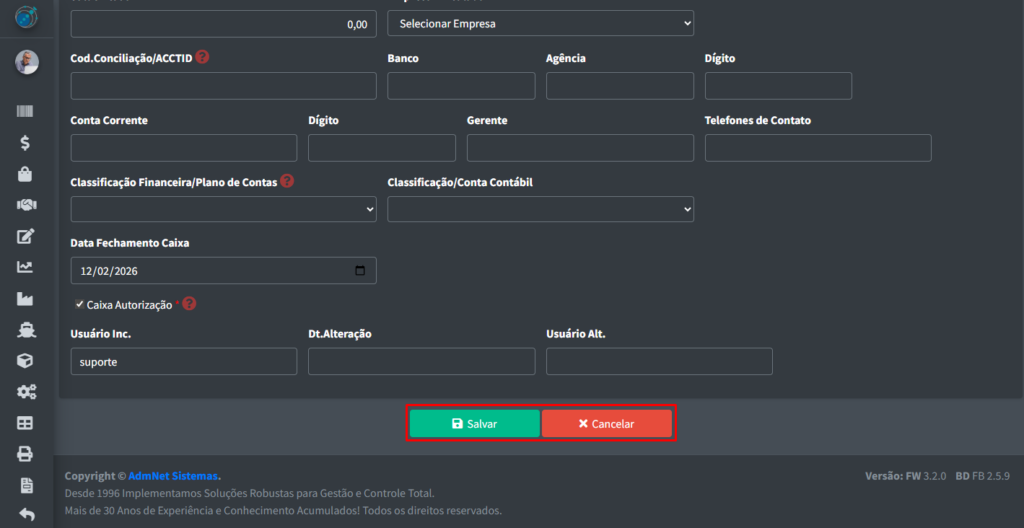The image size is (1024, 528).
Task: Open calendar picker for Data Fechamento Caixa
Action: click(x=360, y=271)
